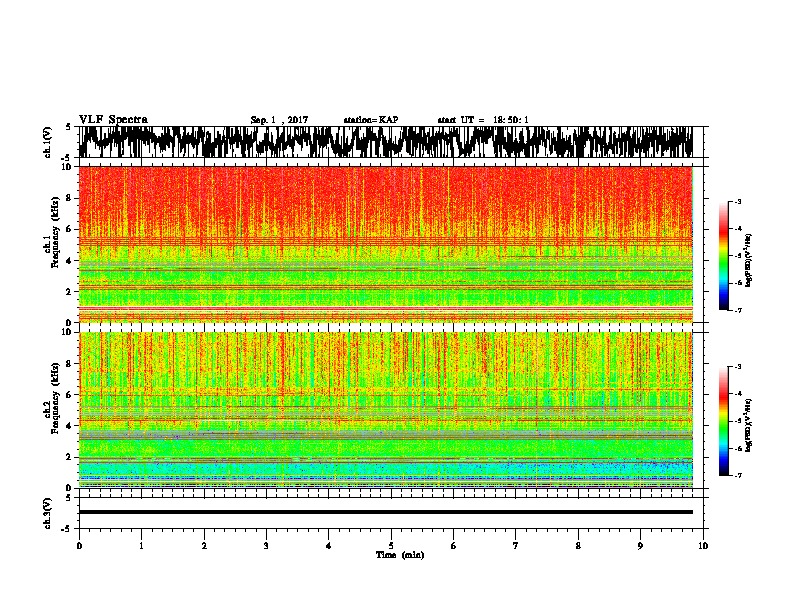Click the "ch.1(V)" waveform axis label
This screenshot has width=792, height=612.
coord(48,142)
